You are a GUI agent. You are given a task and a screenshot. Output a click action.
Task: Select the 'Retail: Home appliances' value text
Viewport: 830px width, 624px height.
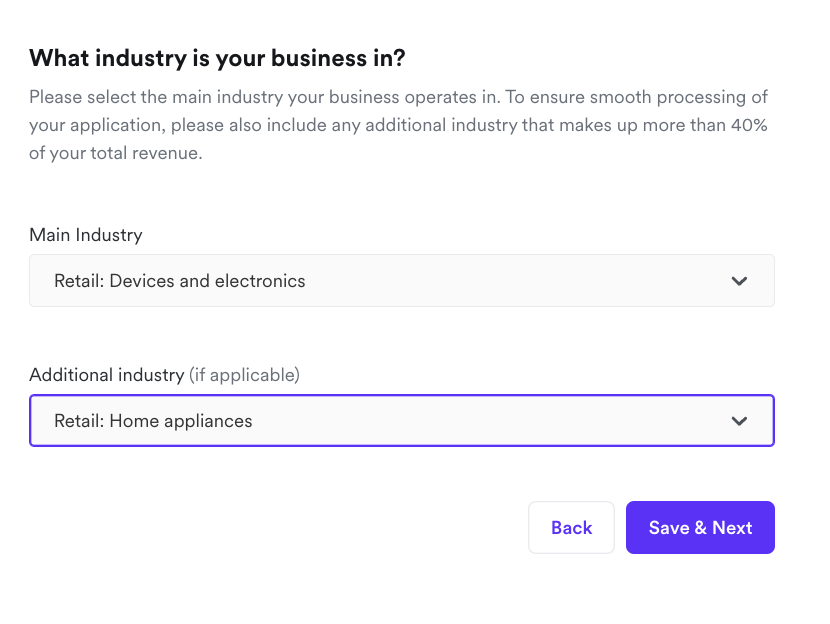click(x=153, y=421)
